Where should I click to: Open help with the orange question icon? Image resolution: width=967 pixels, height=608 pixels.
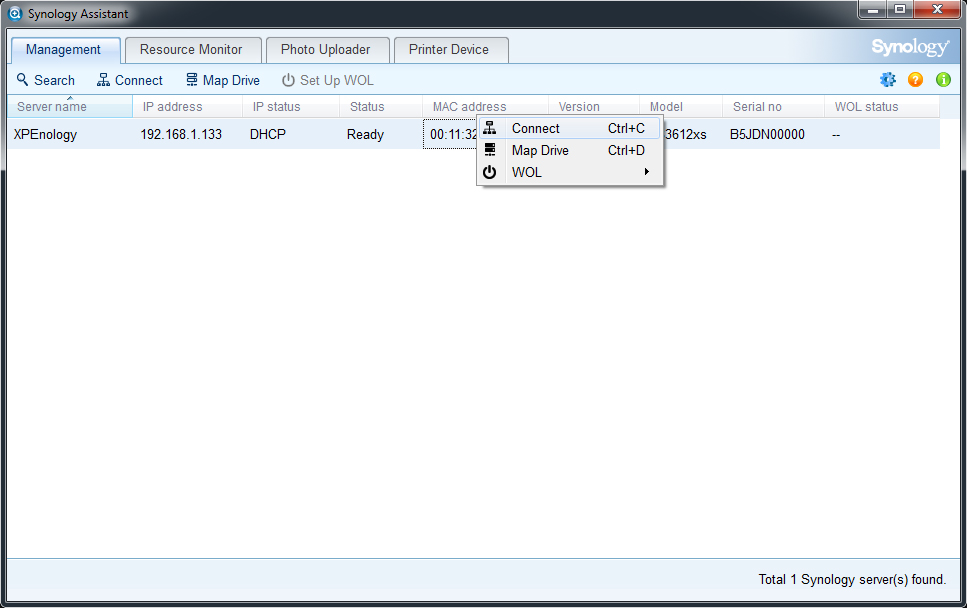pos(915,80)
